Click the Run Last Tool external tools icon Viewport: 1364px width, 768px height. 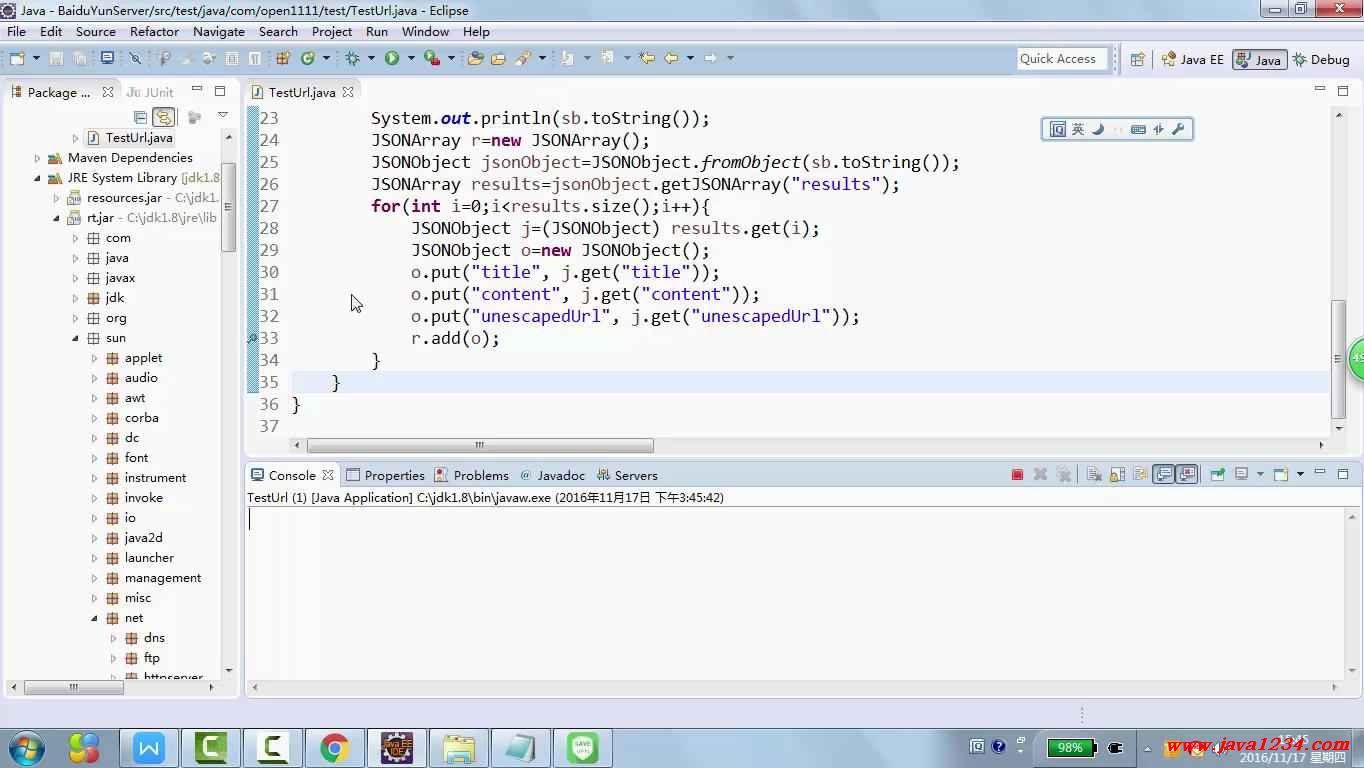tap(432, 58)
